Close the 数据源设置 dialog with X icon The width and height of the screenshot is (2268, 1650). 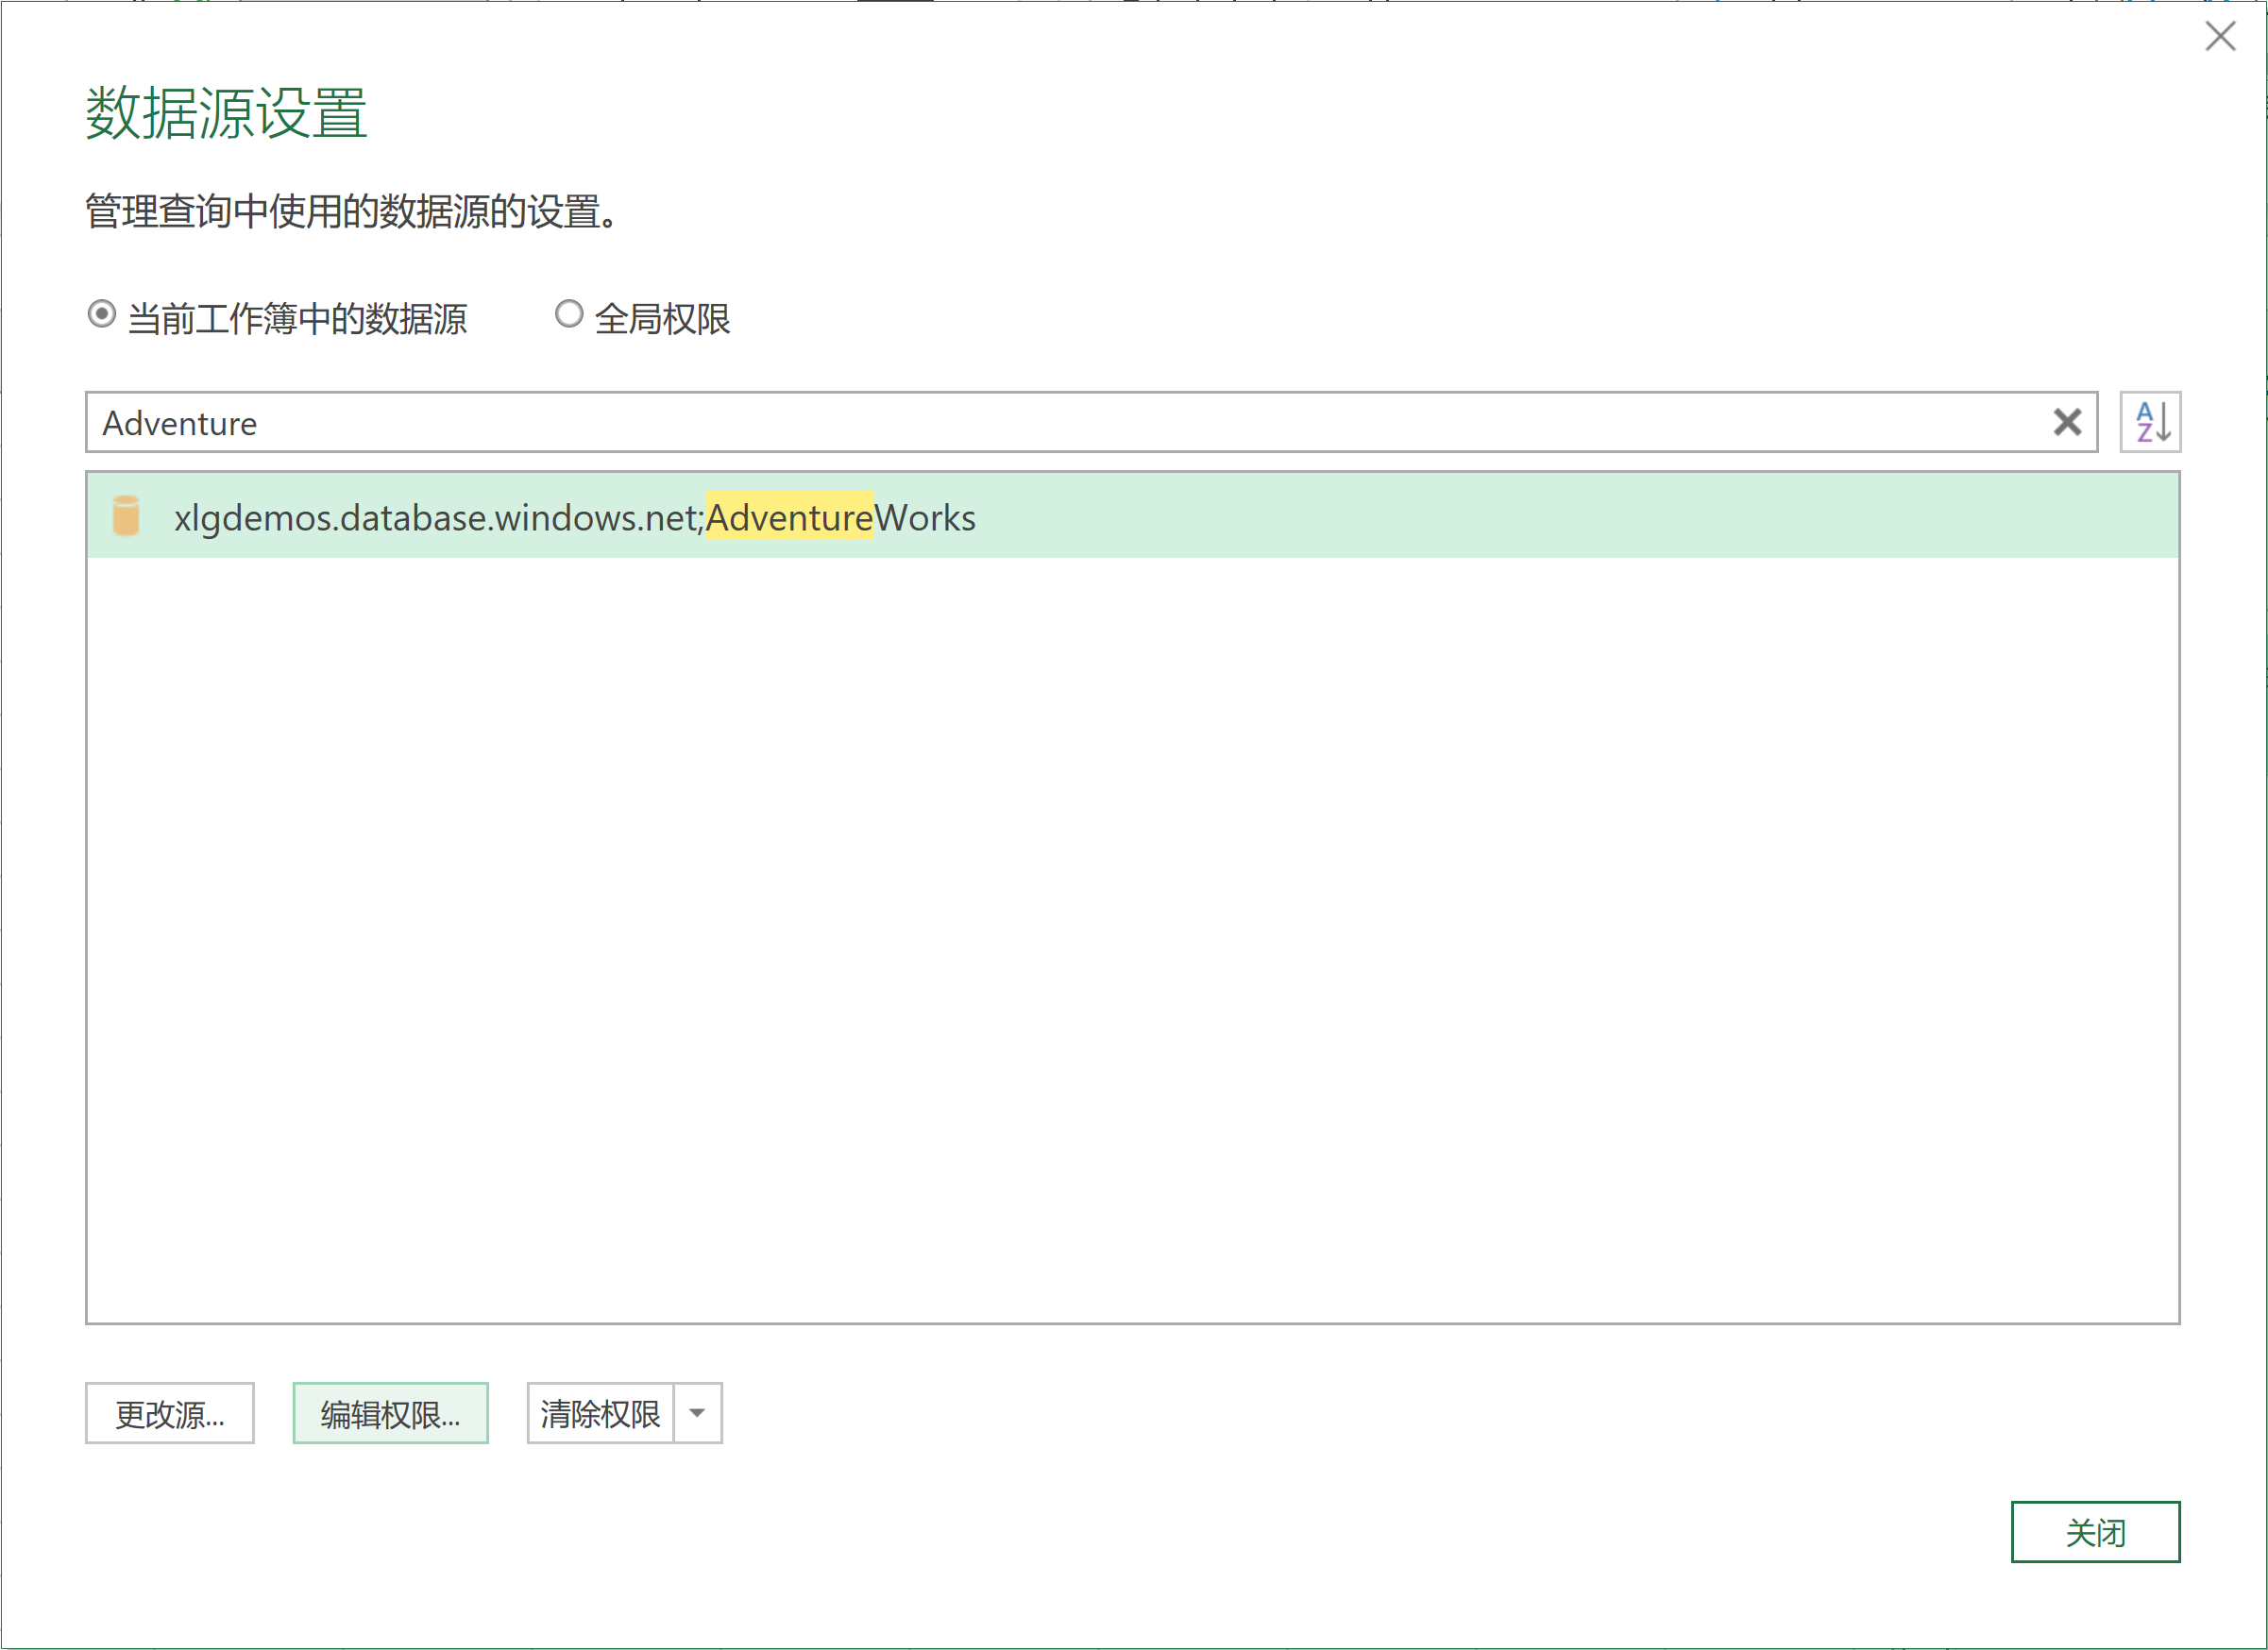pos(2220,37)
